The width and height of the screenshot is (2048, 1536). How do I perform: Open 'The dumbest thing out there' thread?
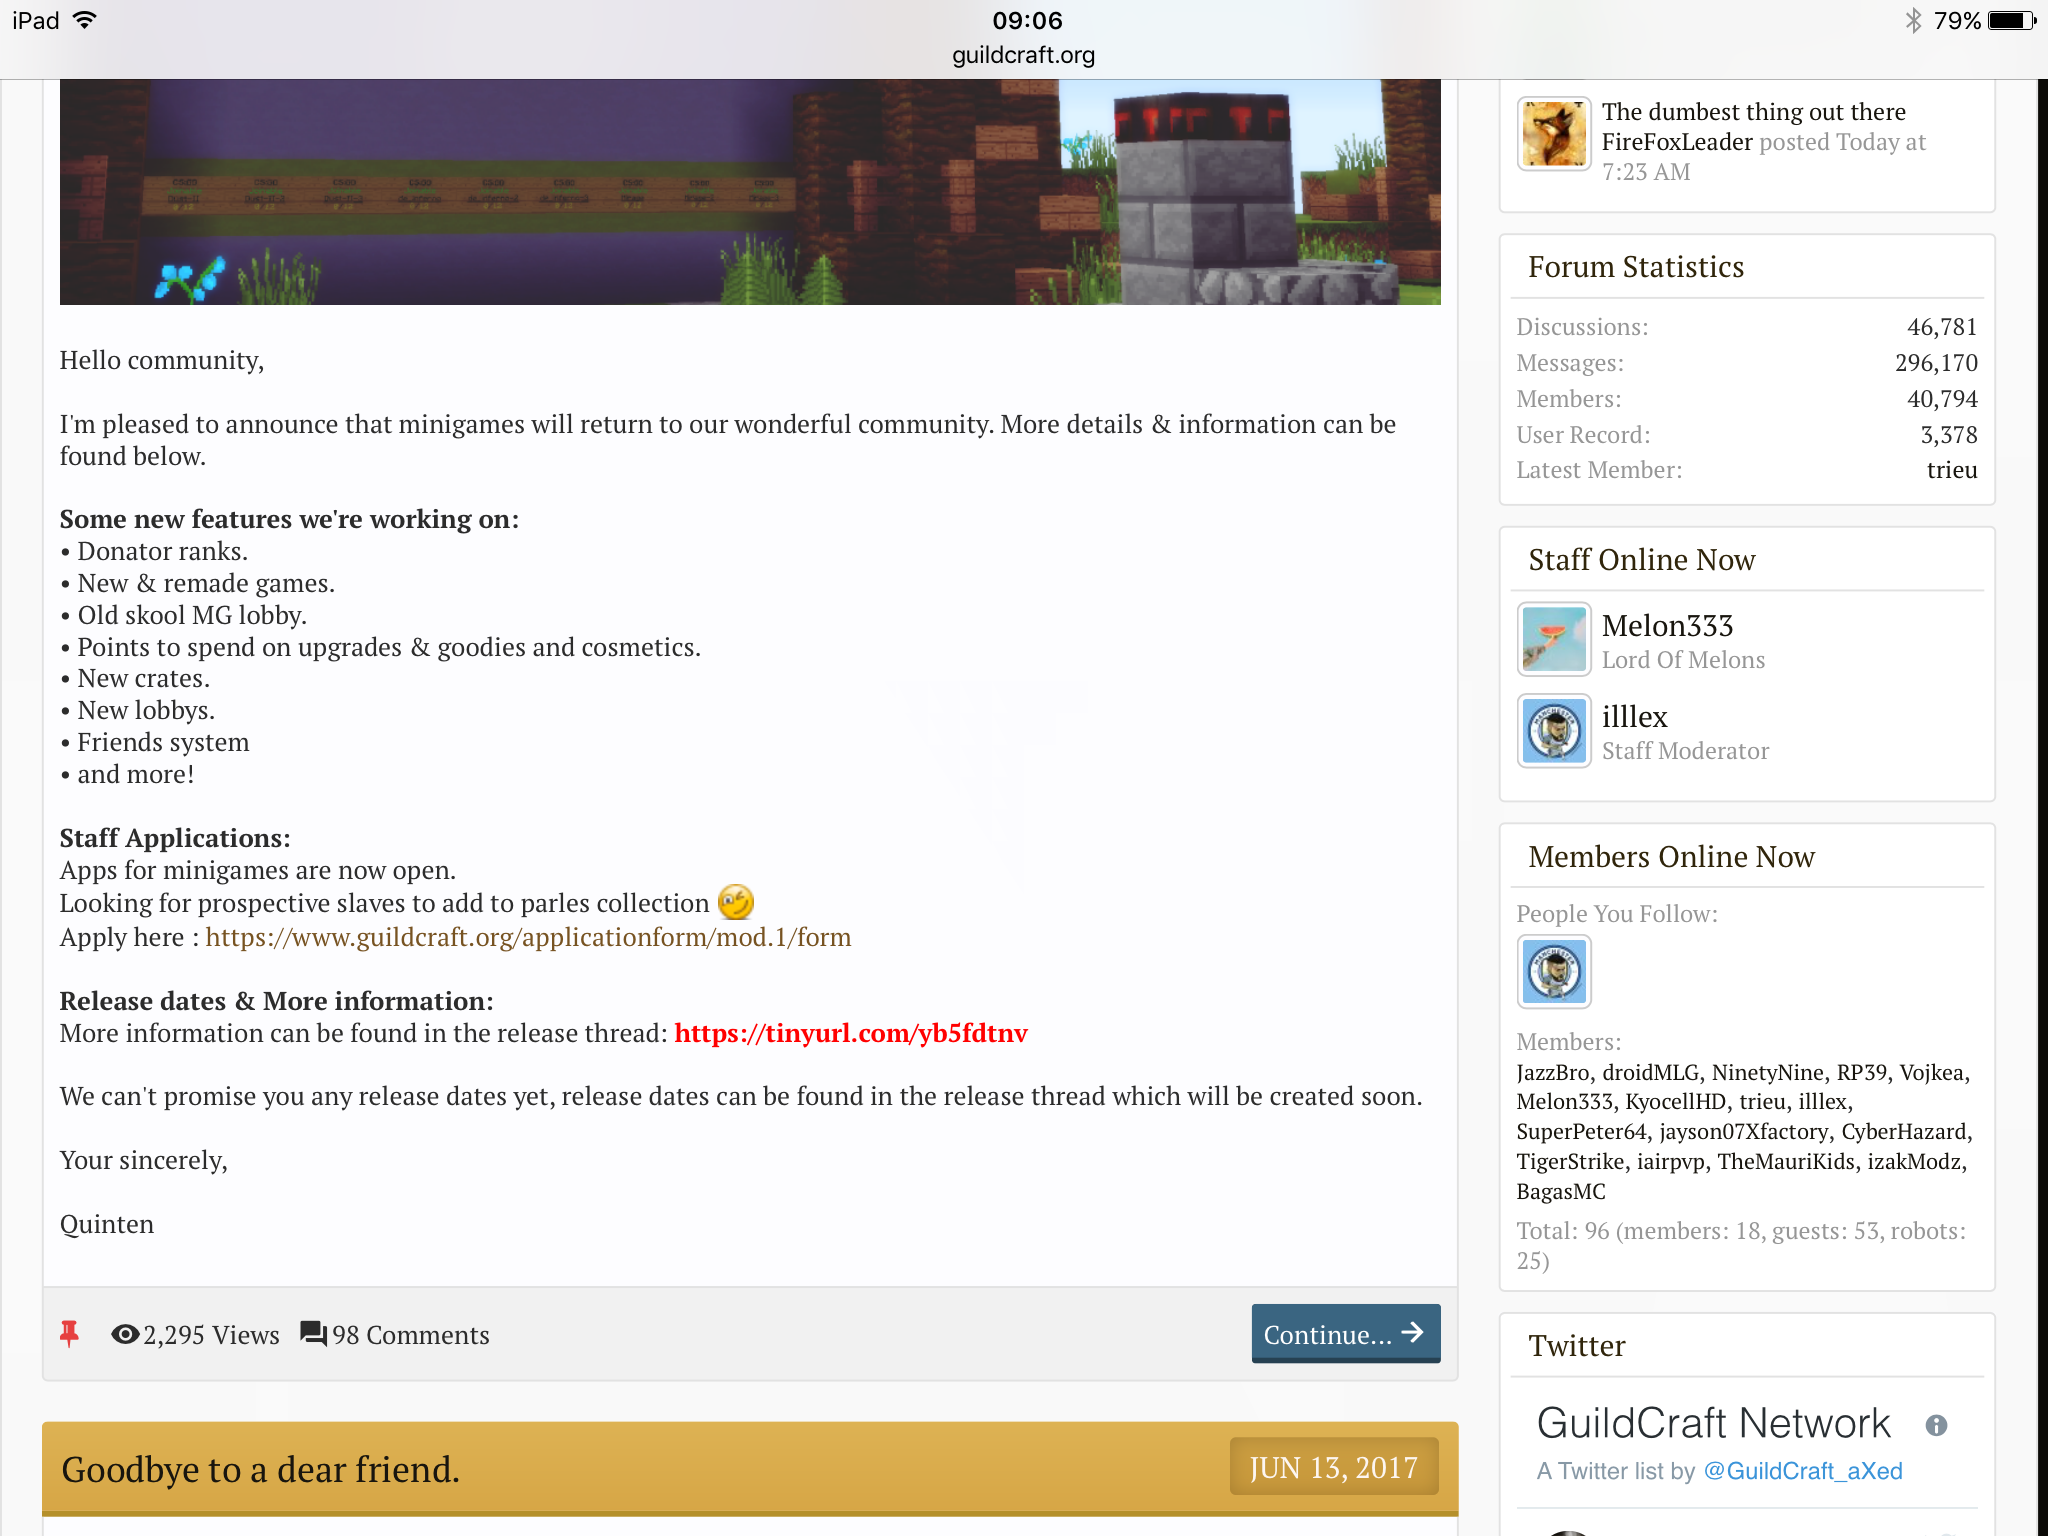1754,112
